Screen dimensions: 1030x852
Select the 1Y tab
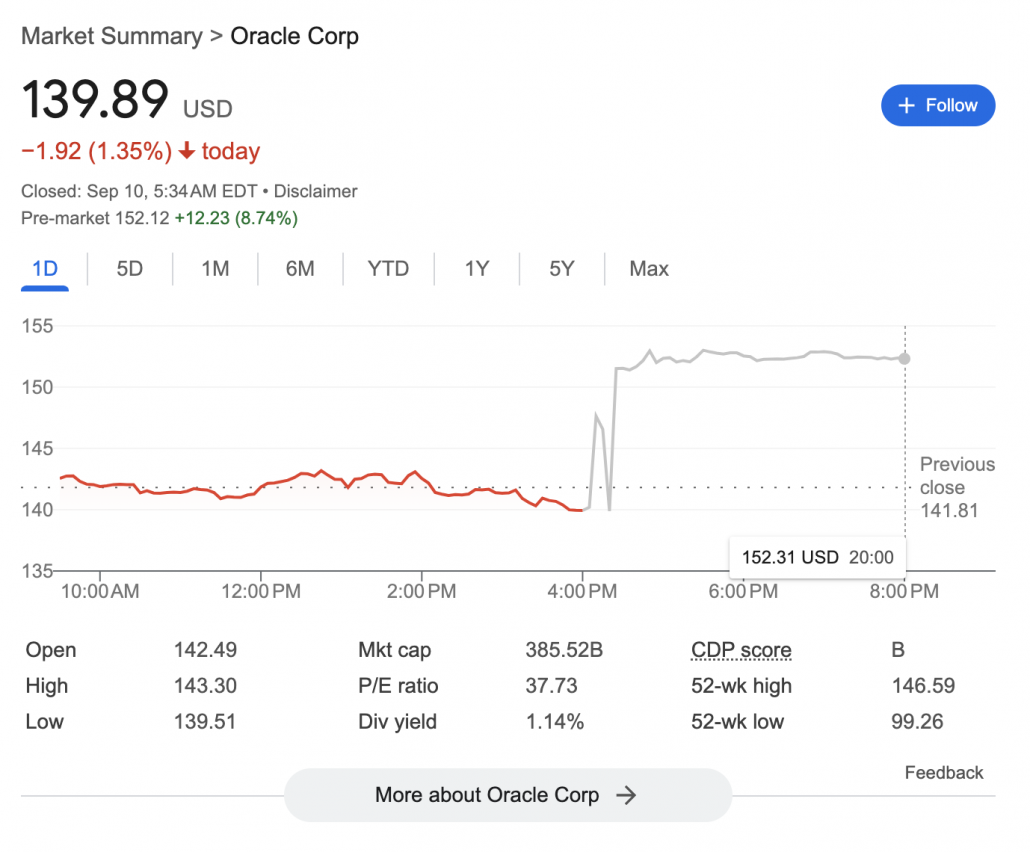pyautogui.click(x=476, y=268)
